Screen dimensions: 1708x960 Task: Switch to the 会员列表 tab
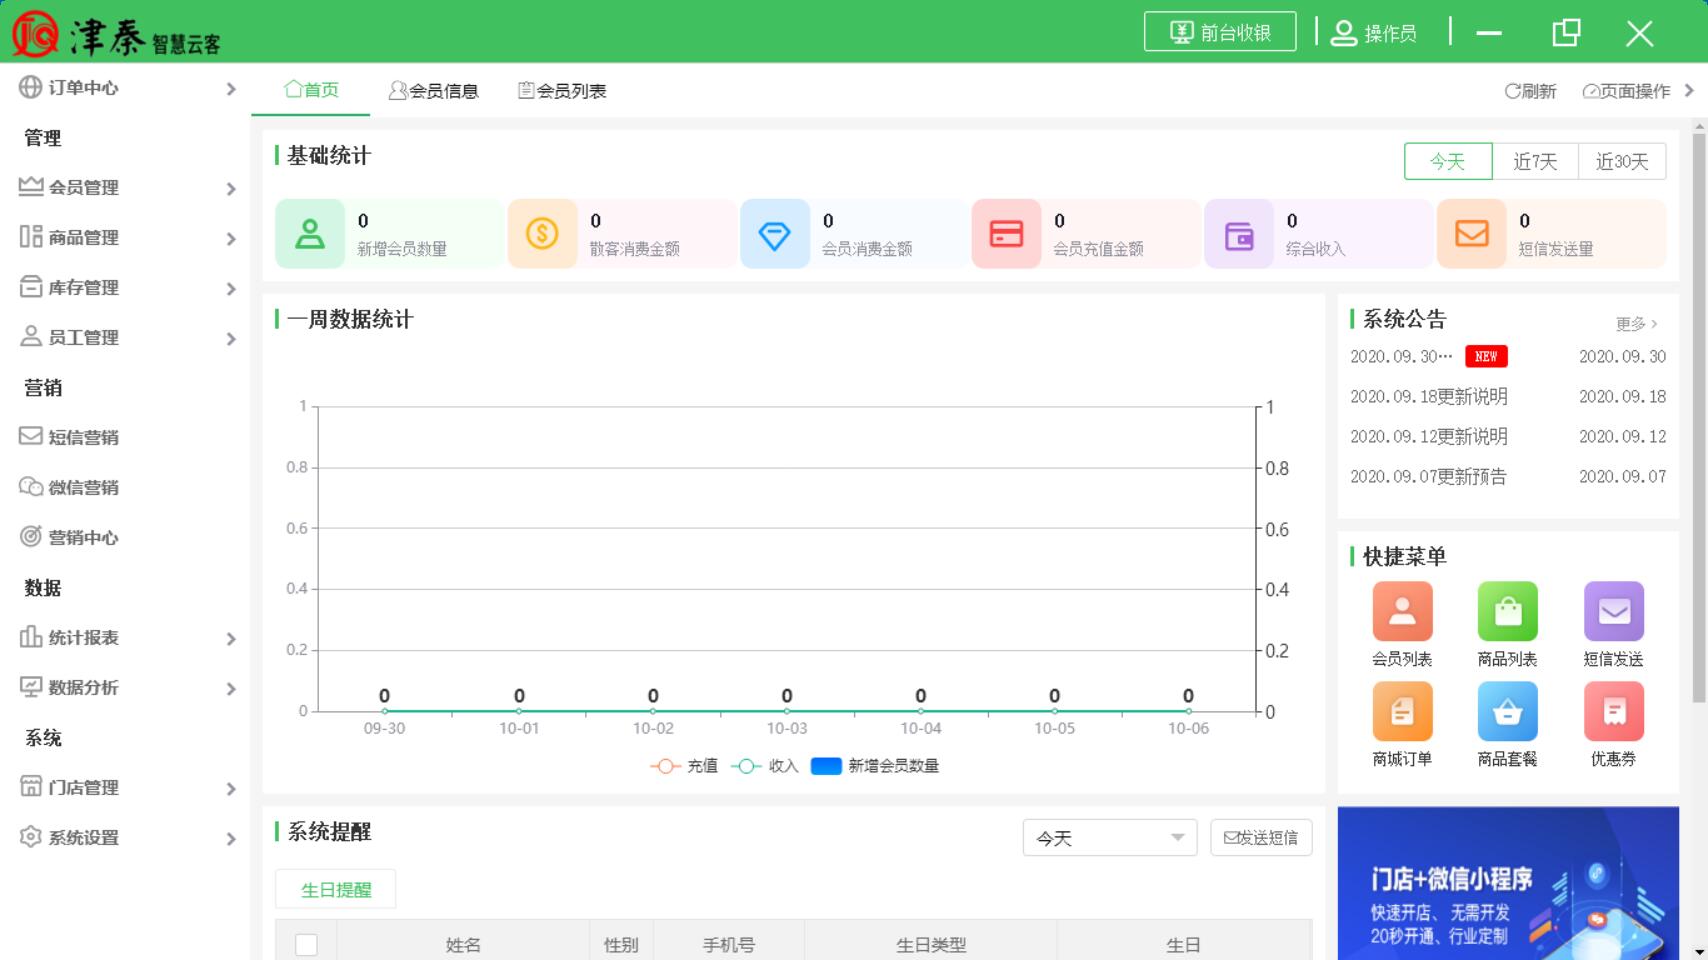coord(562,91)
